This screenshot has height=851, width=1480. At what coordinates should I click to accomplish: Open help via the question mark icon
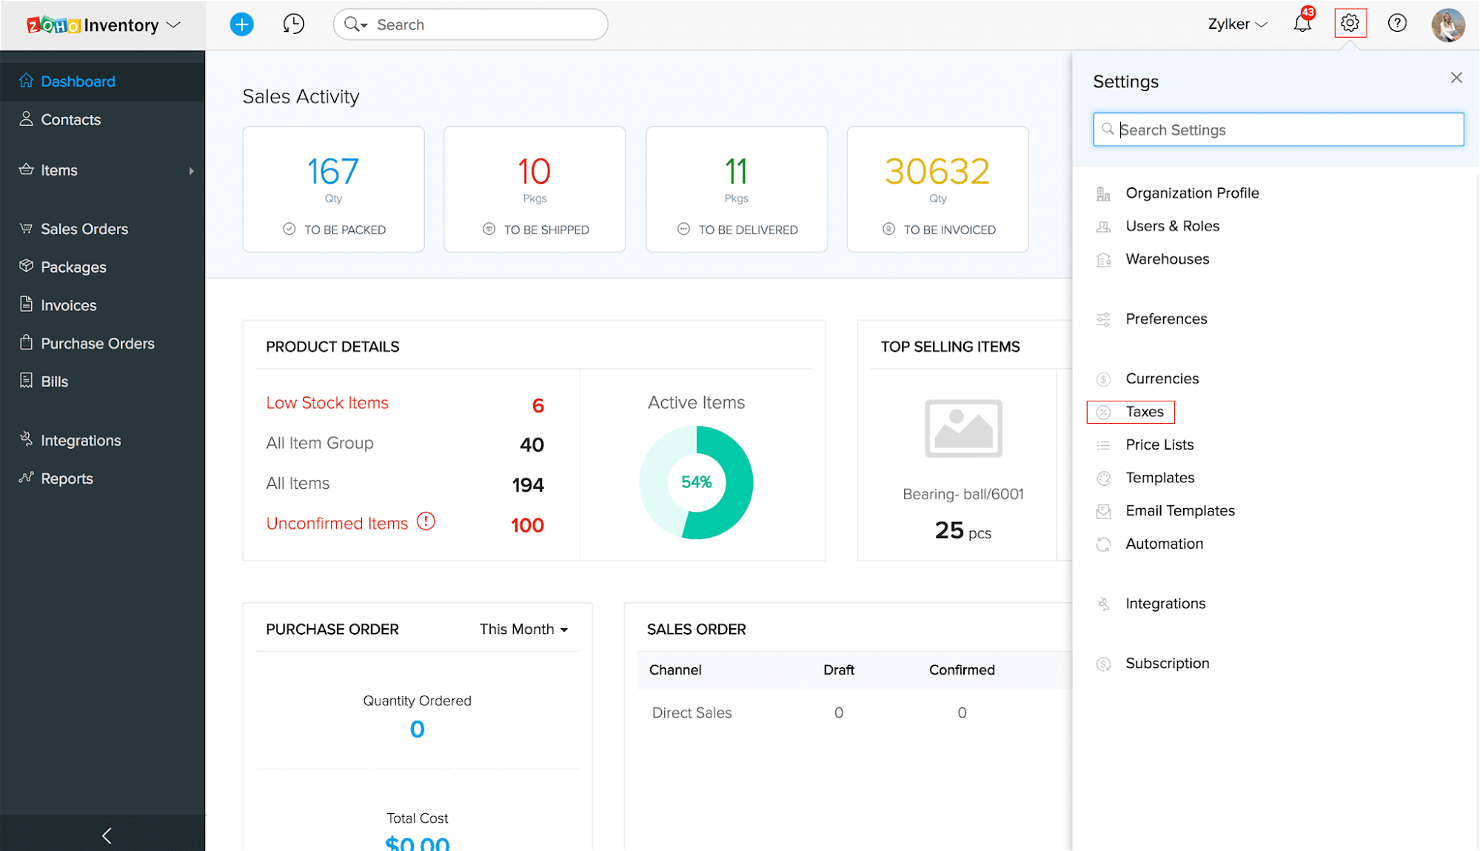[1397, 23]
